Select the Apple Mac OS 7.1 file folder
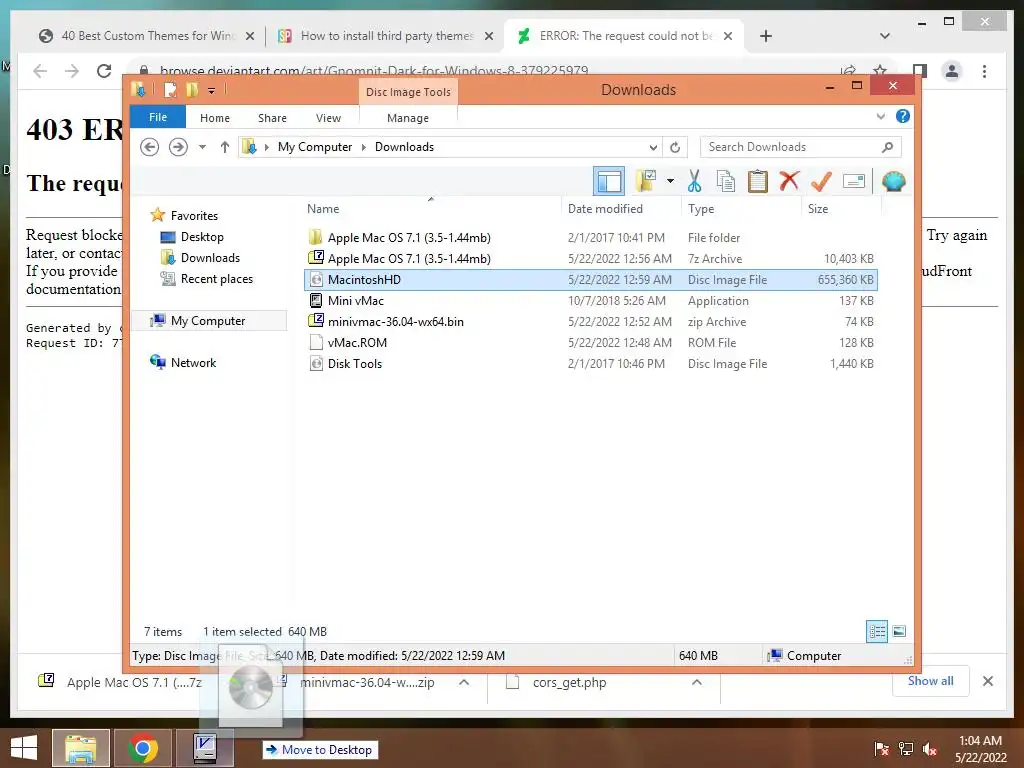 pyautogui.click(x=590, y=238)
